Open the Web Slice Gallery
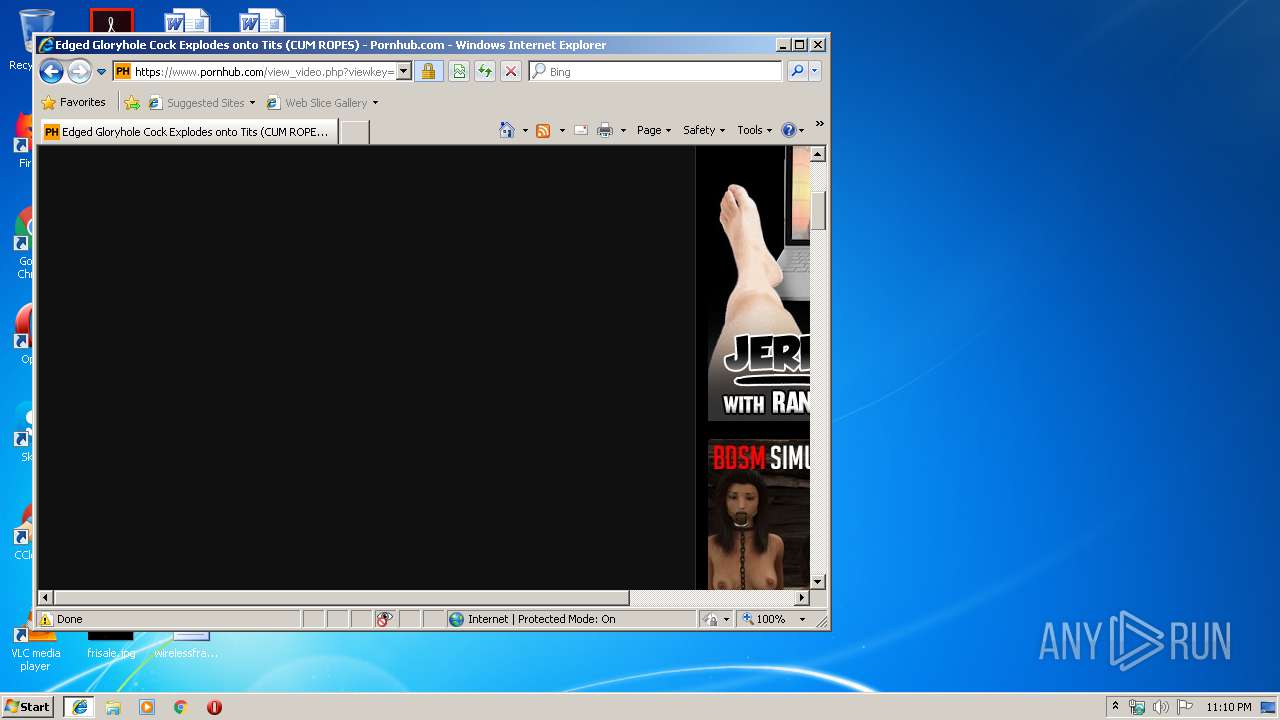The image size is (1280, 720). pyautogui.click(x=322, y=102)
